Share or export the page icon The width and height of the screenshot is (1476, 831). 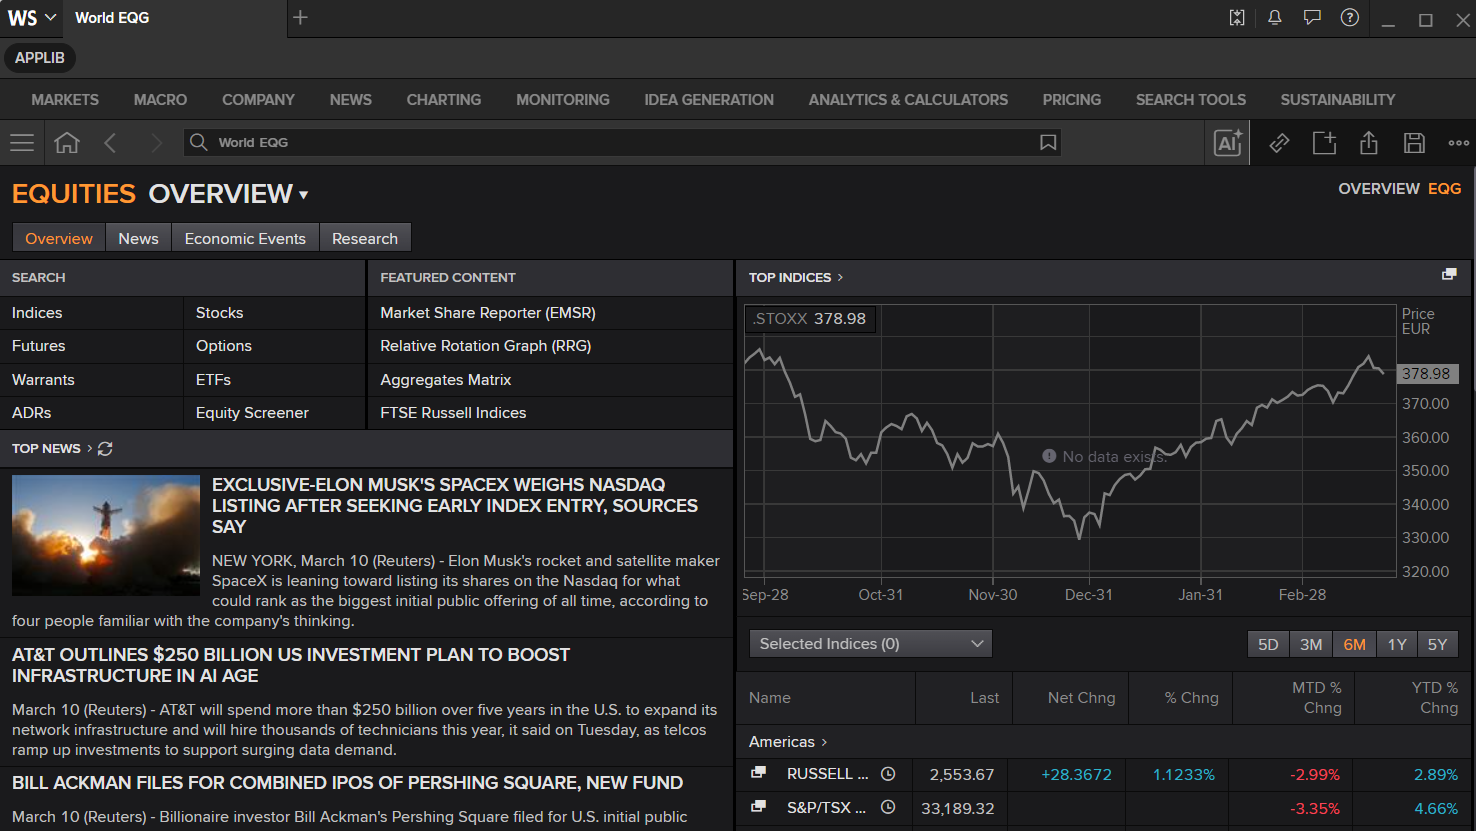pyautogui.click(x=1369, y=143)
